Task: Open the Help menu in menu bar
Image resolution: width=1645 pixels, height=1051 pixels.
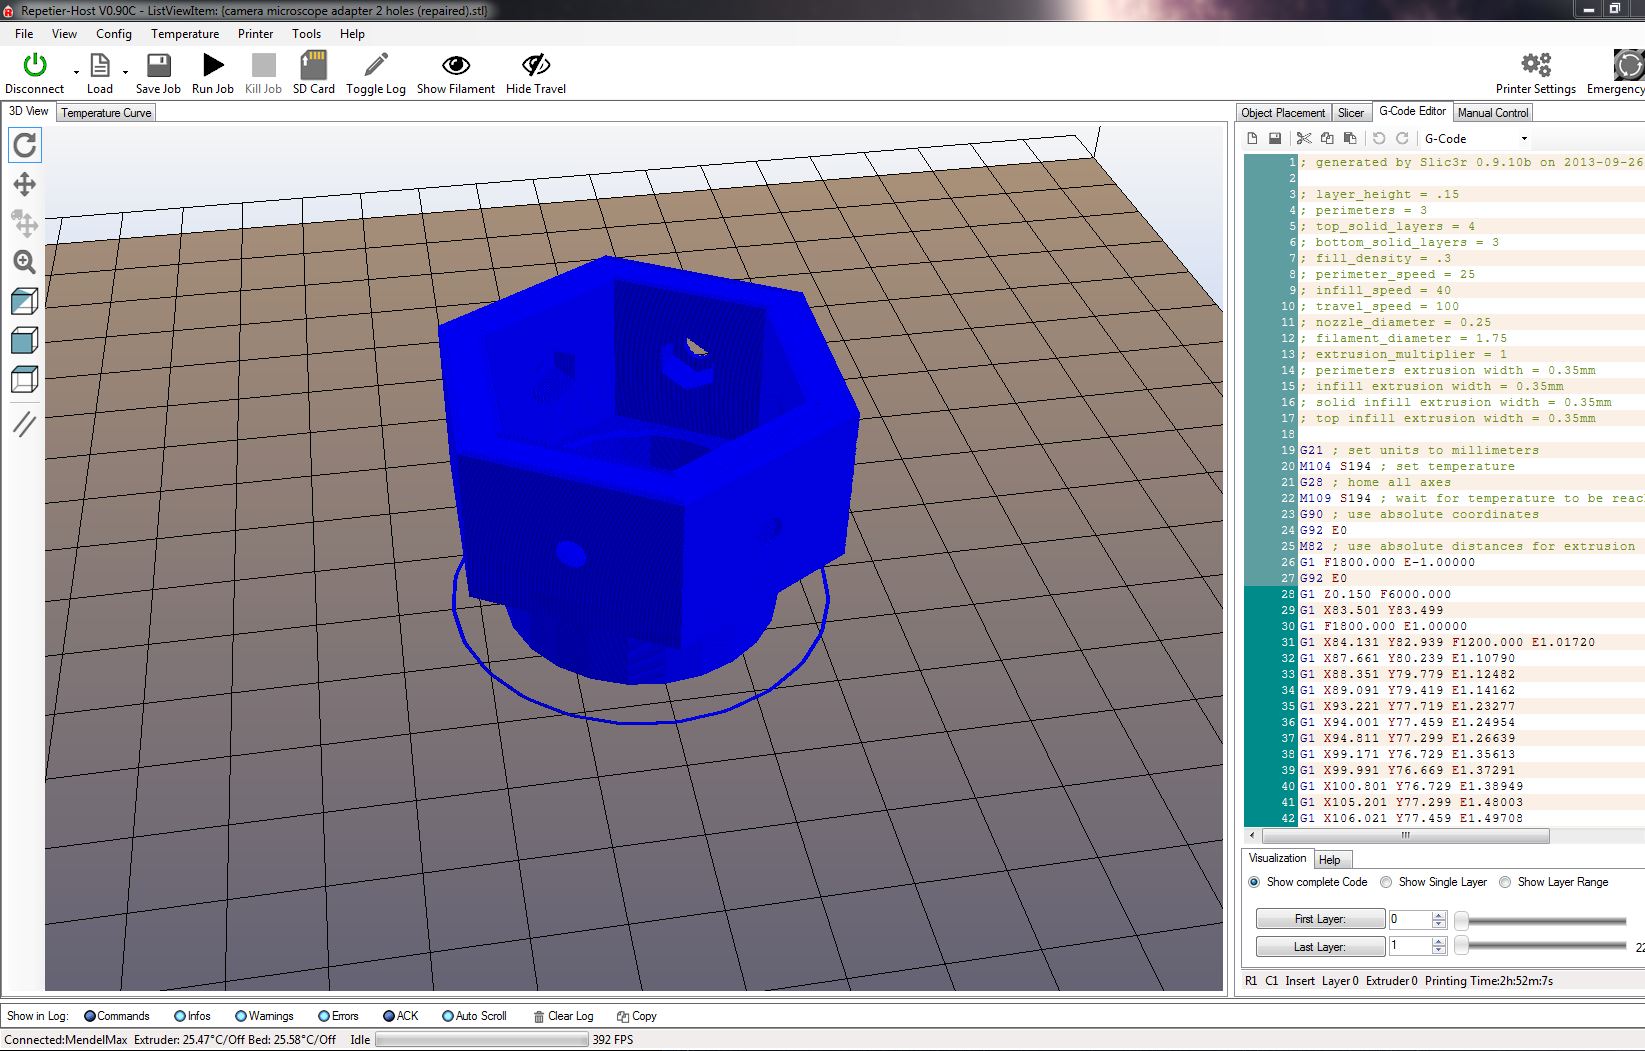Action: (352, 33)
